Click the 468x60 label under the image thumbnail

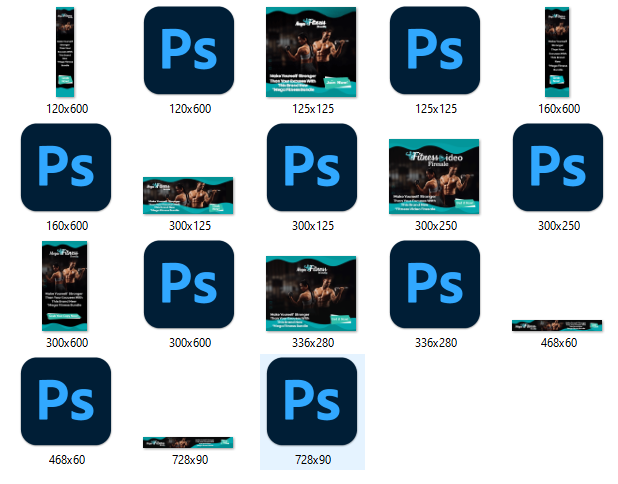pyautogui.click(x=559, y=343)
